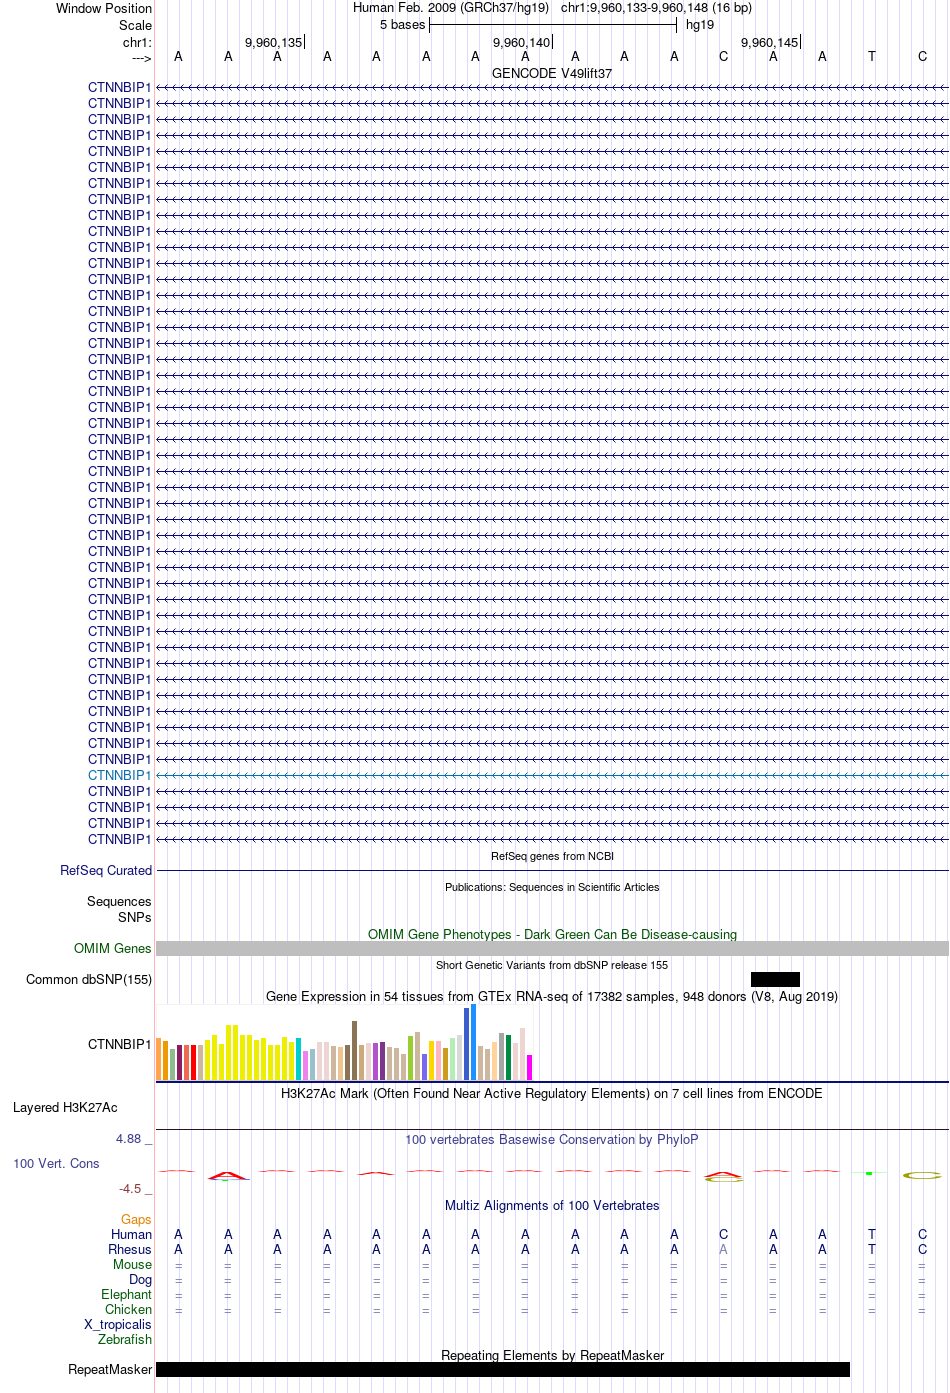Click the 5 bases scale bar label
Image resolution: width=950 pixels, height=1393 pixels.
click(x=402, y=25)
